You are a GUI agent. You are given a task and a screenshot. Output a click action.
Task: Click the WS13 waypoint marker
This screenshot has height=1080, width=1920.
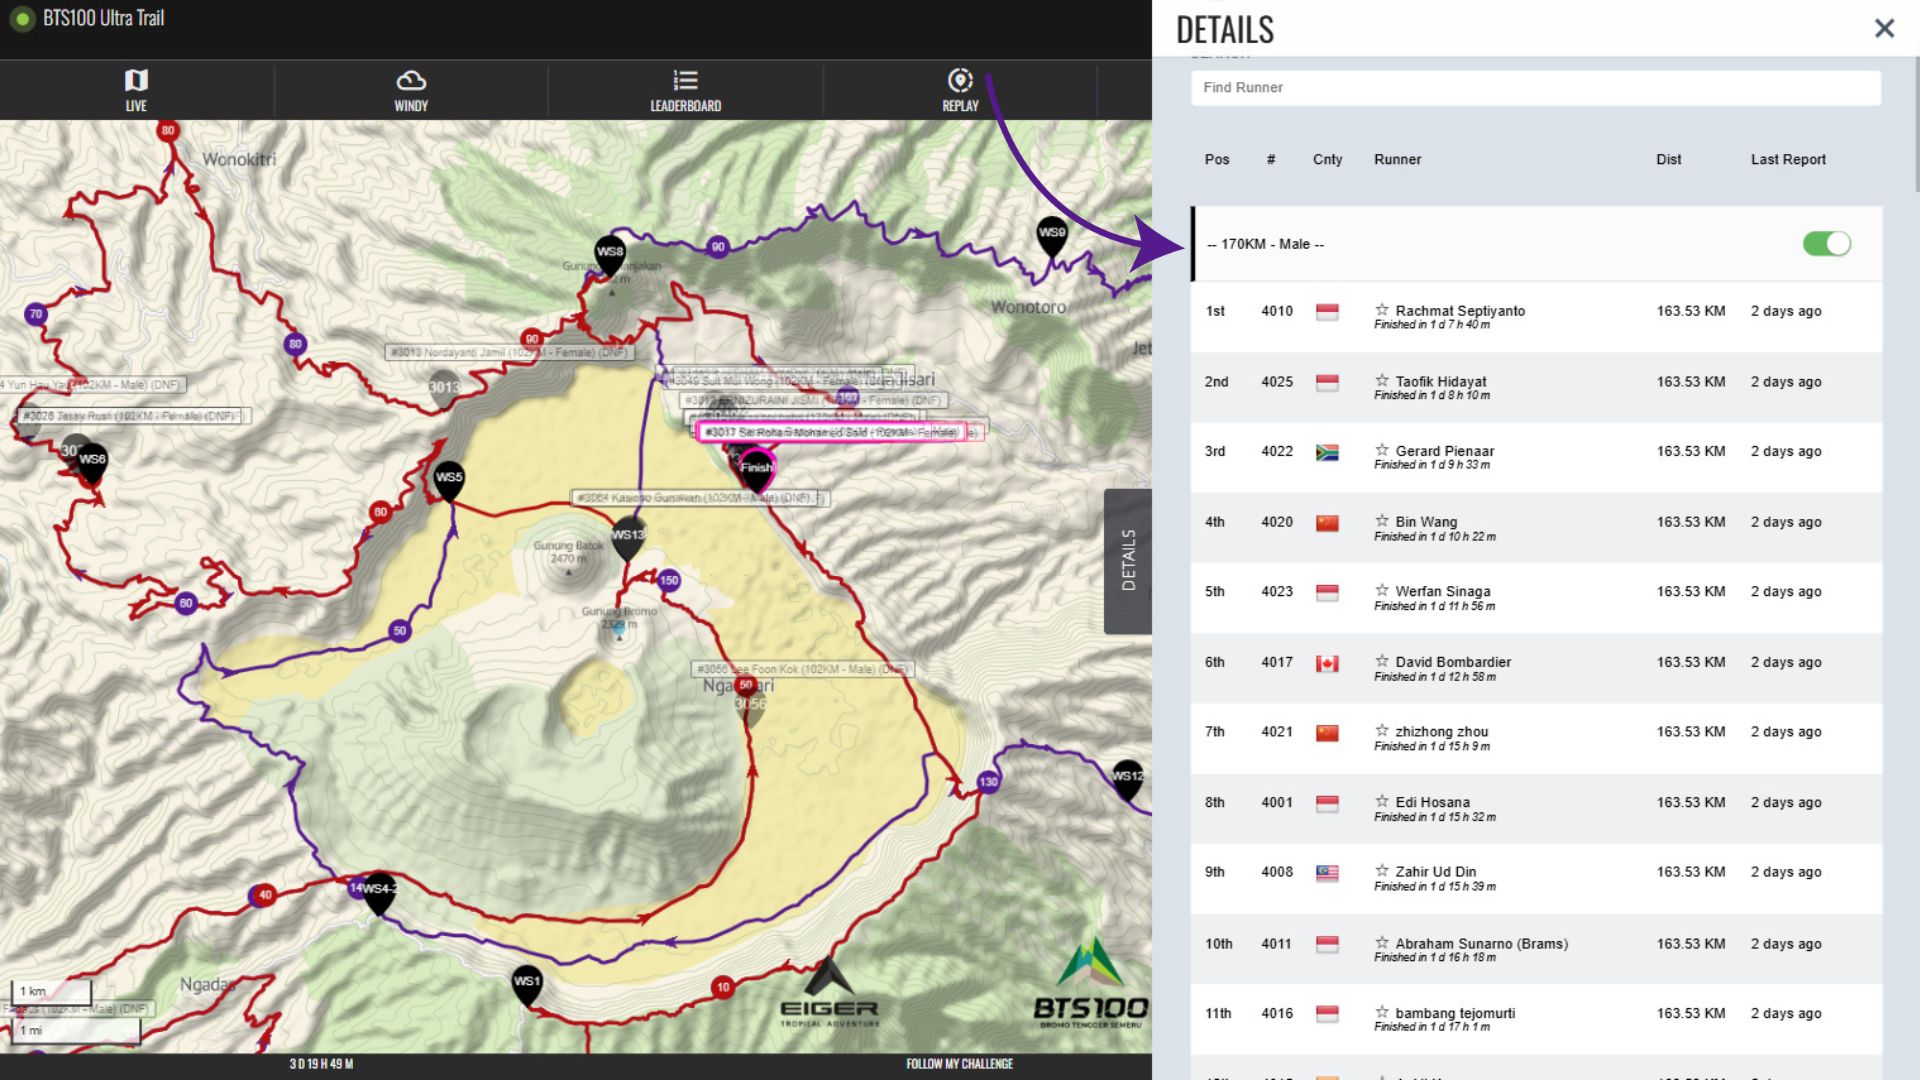(628, 538)
